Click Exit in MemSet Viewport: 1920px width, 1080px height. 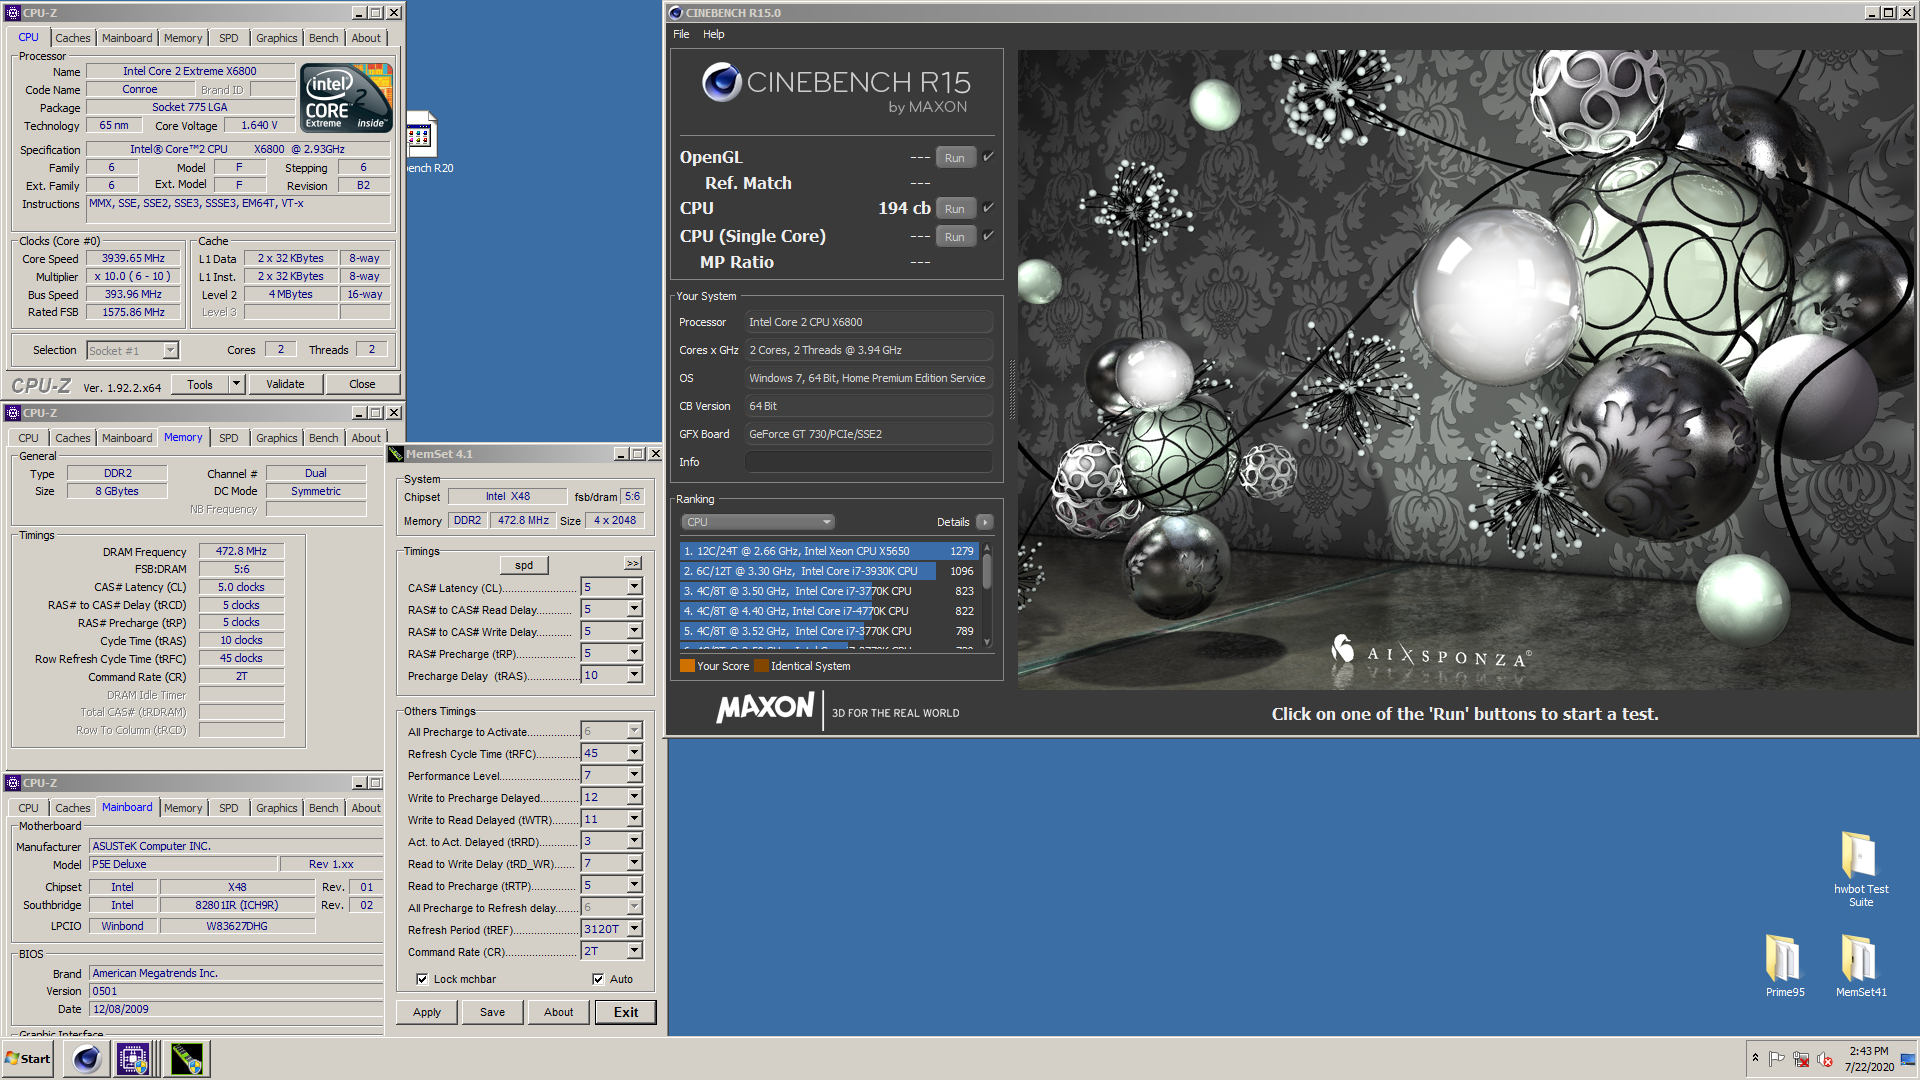click(626, 1012)
